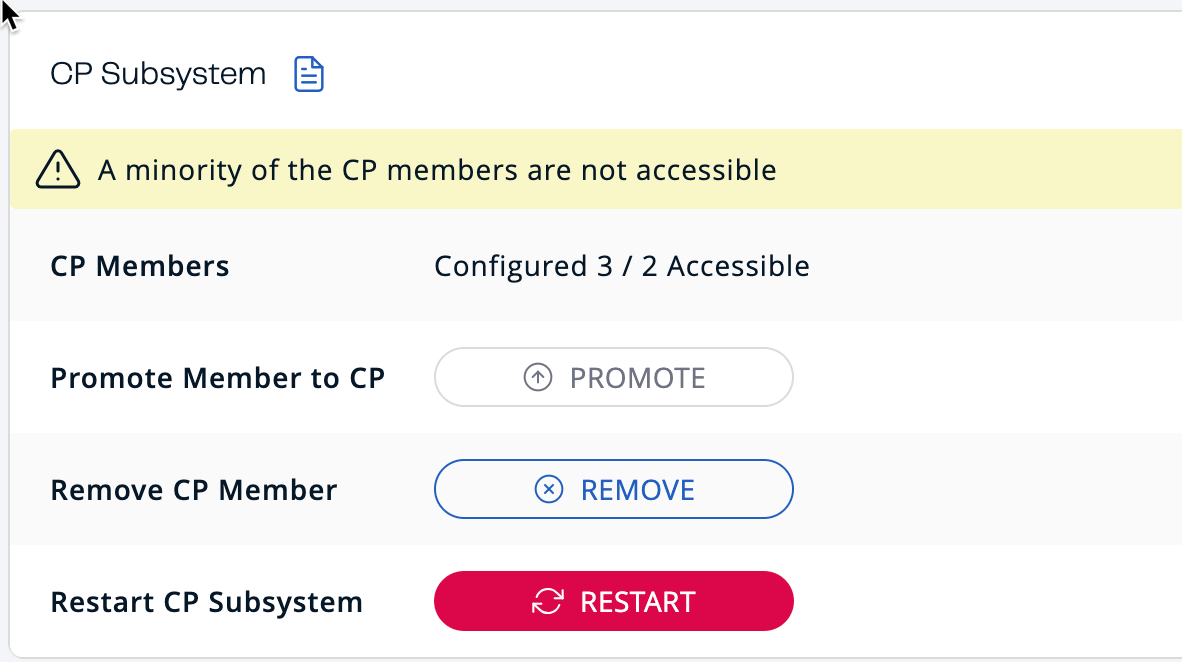Trigger the RESTART action
This screenshot has height=662, width=1182.
613,601
